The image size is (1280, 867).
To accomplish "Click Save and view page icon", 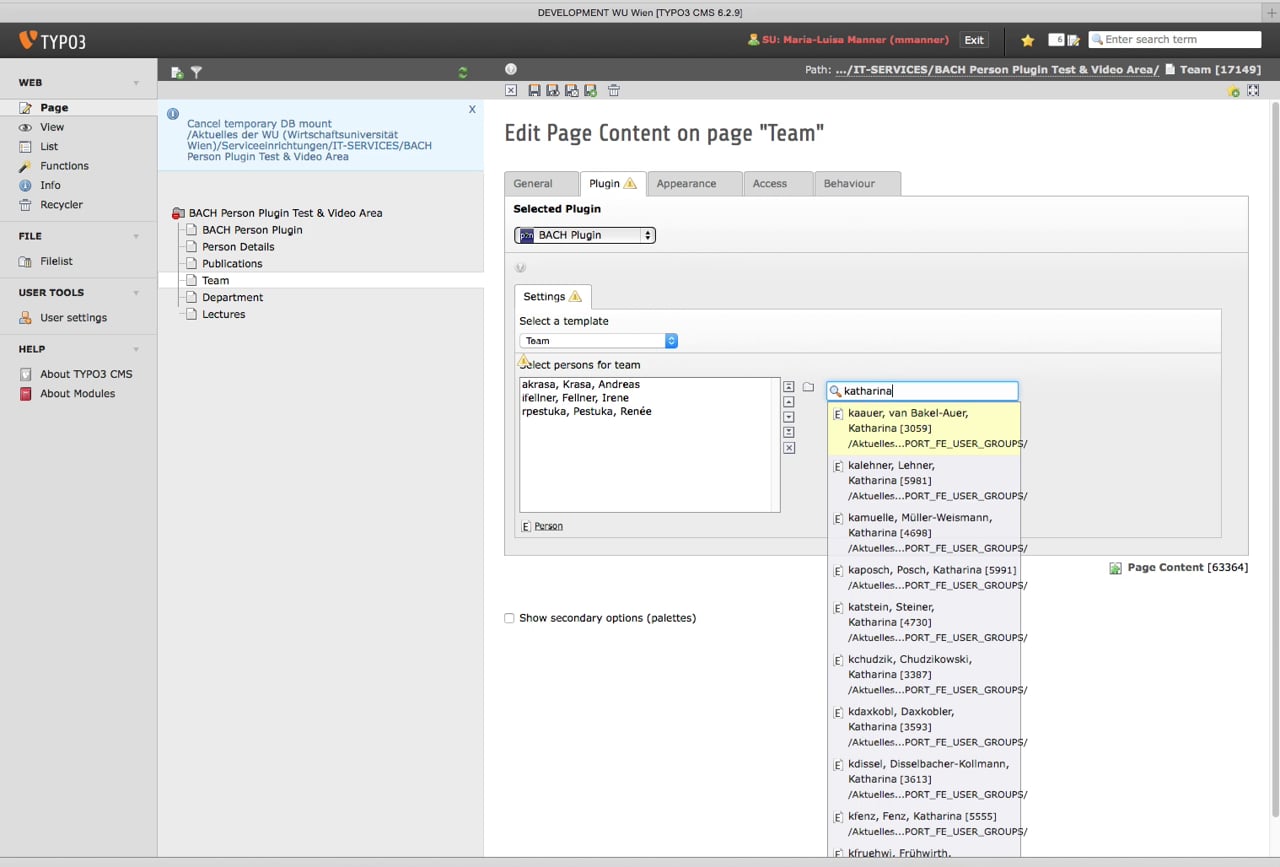I will tap(553, 90).
